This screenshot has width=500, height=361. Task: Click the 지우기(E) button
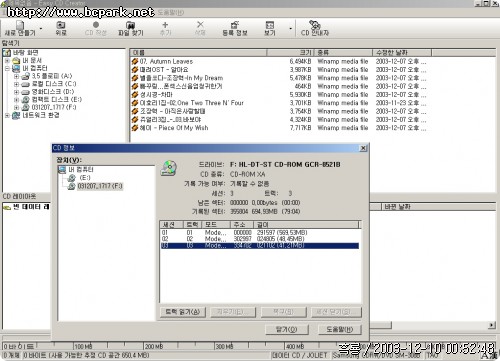233,312
